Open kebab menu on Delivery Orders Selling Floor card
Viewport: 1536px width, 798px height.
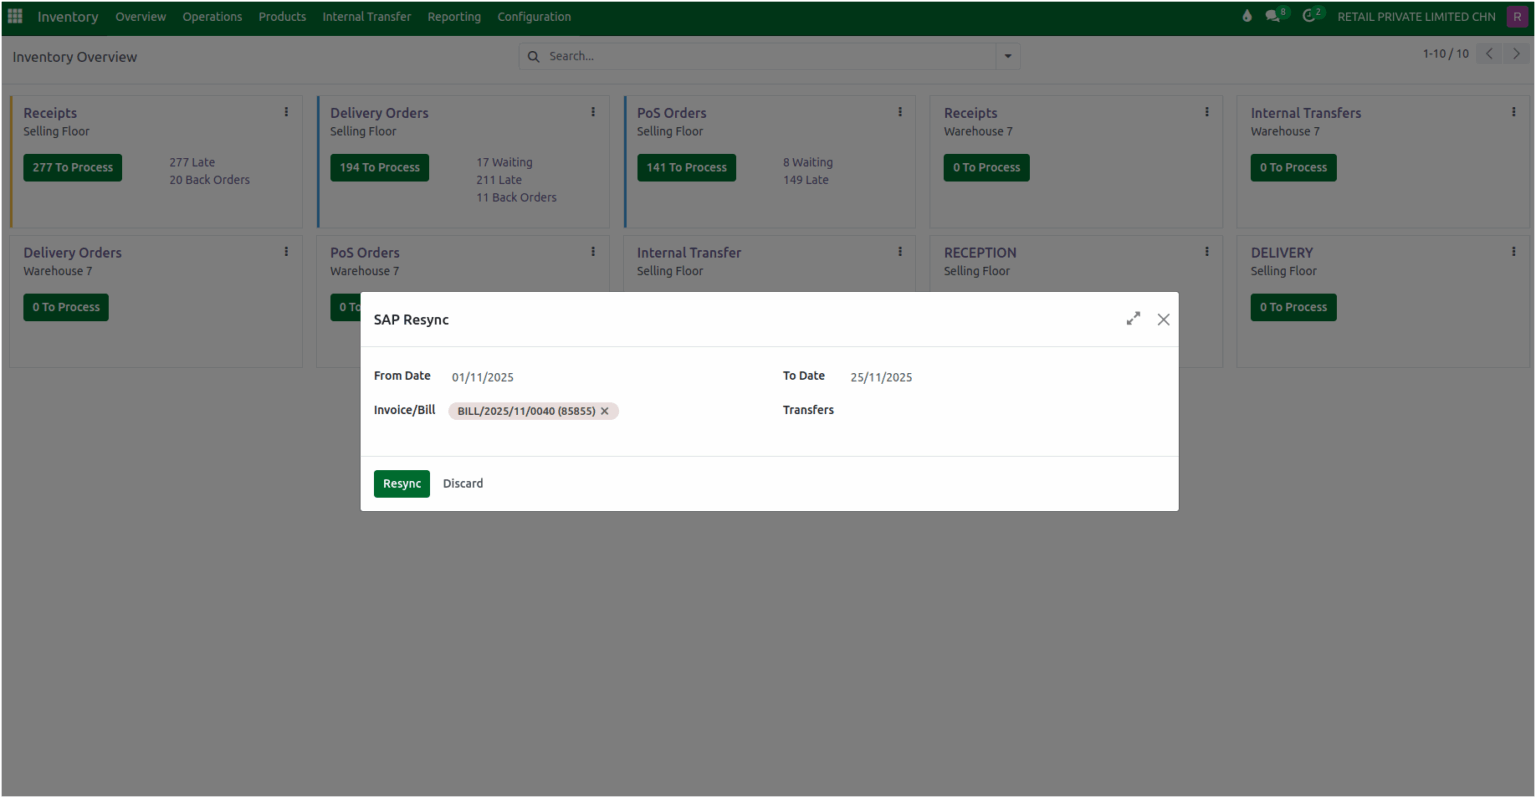(x=593, y=112)
